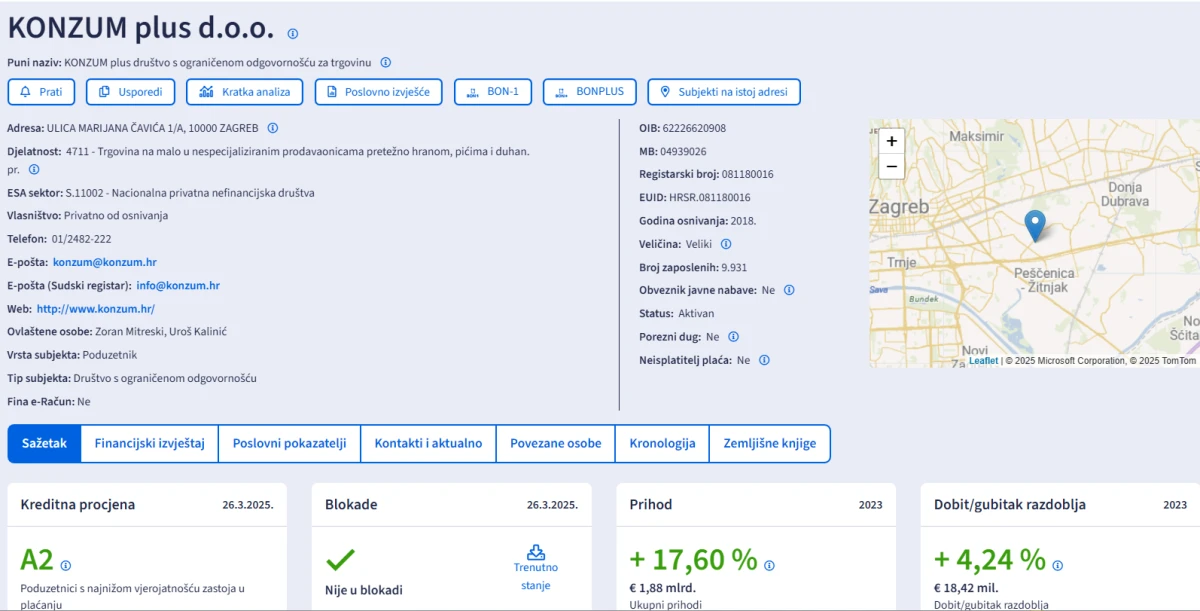Click Broj zaposlenih value 9.931

coord(734,267)
